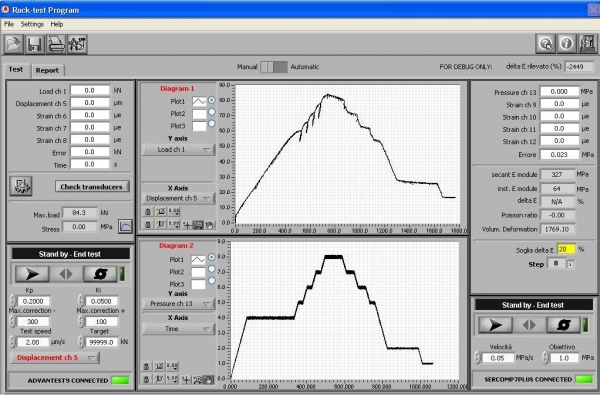Viewport: 600px width, 395px height.
Task: Click the yellow Soglia delta E field
Action: pos(566,249)
